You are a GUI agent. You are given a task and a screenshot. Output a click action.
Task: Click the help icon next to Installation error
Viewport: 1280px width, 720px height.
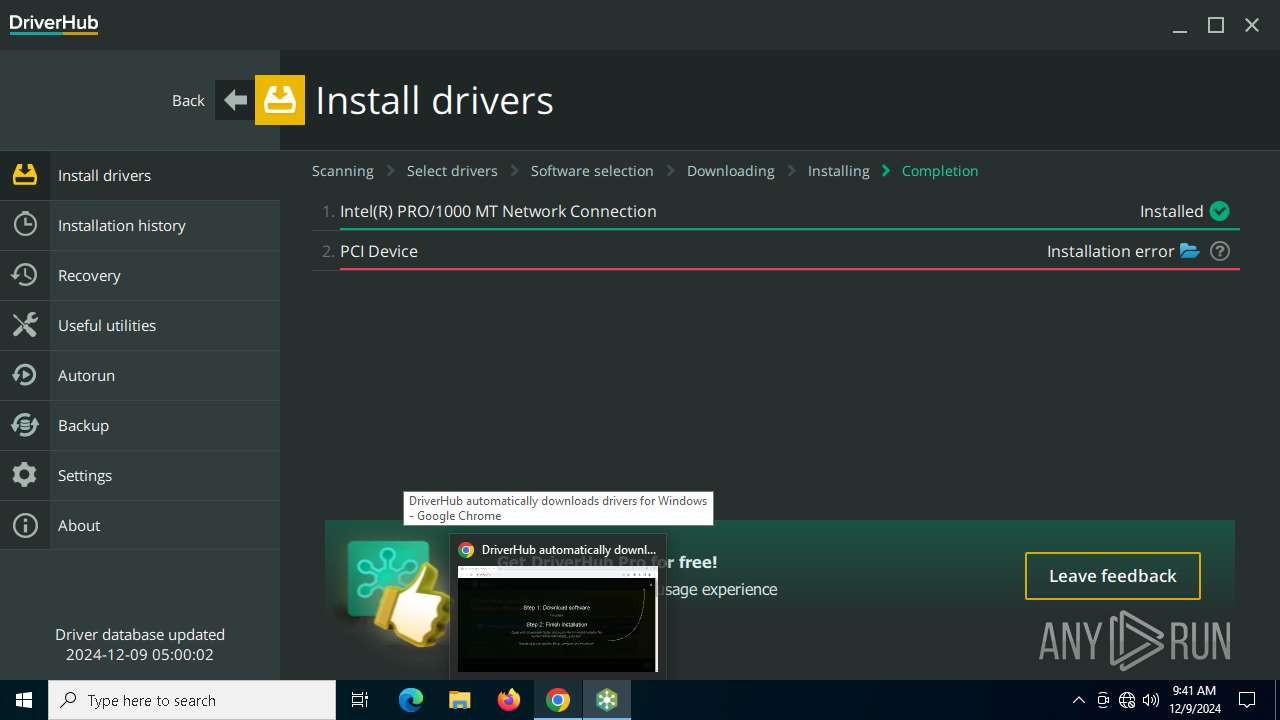tap(1220, 251)
